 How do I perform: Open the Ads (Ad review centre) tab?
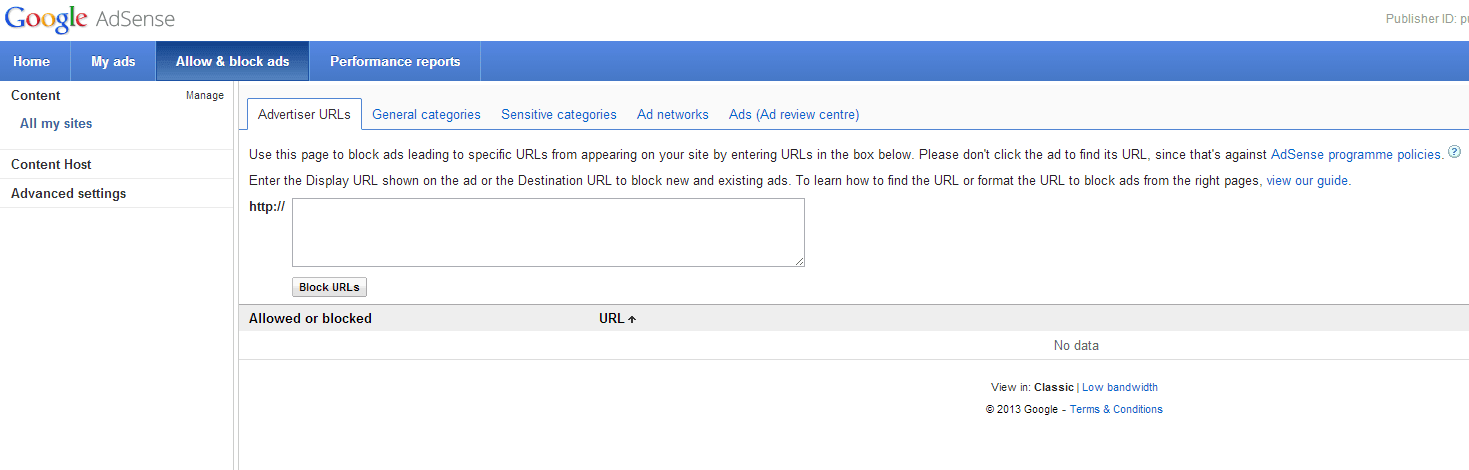pyautogui.click(x=794, y=115)
